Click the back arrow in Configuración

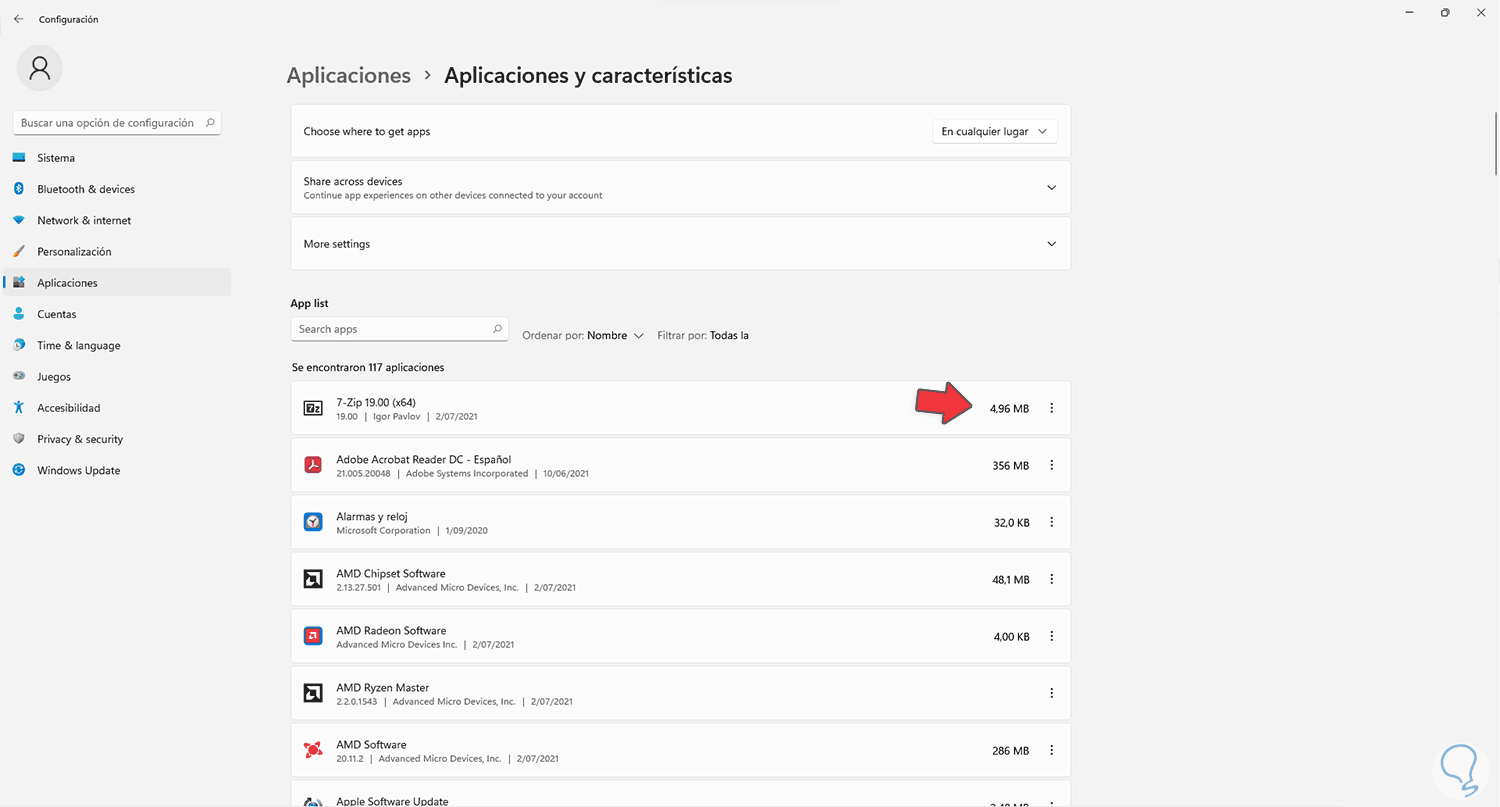pyautogui.click(x=18, y=19)
